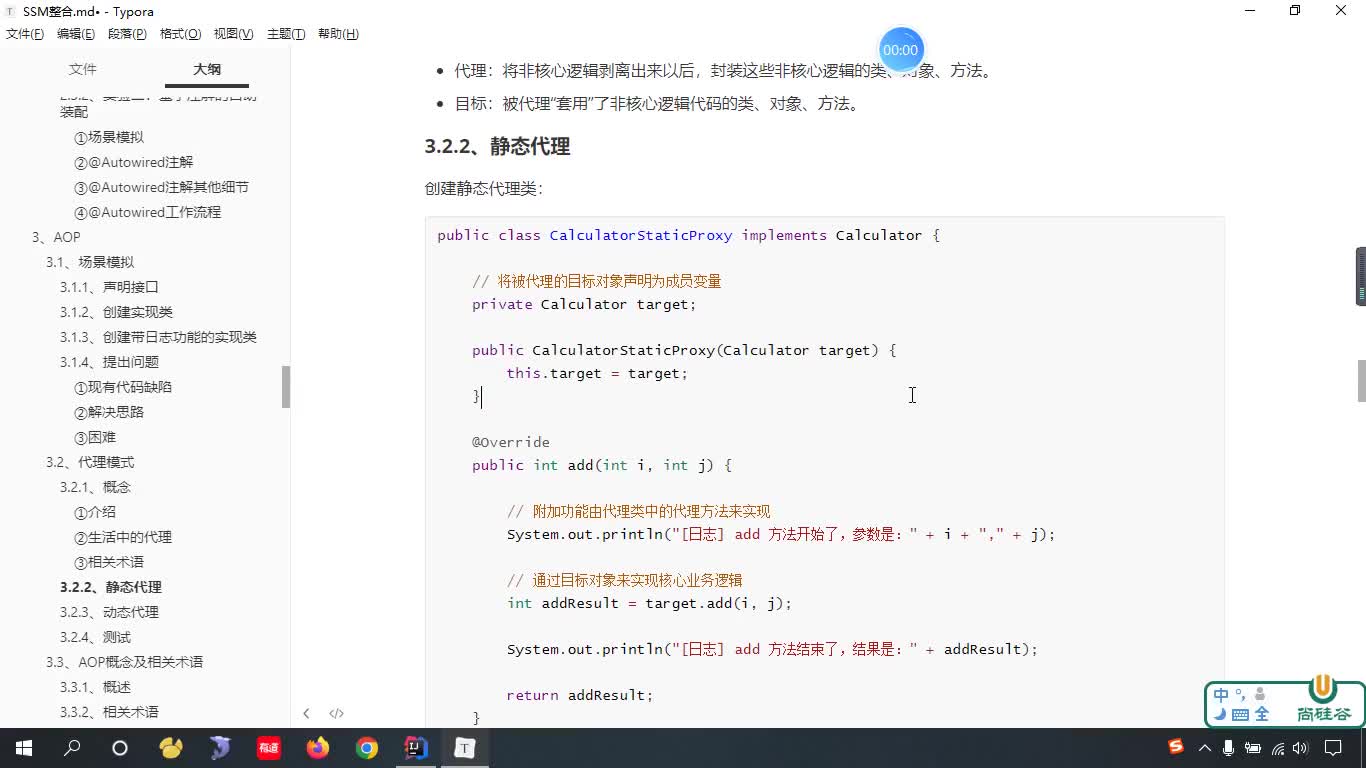Go to outline item ③@Autowired注解其他细节
This screenshot has height=768, width=1366.
click(162, 187)
